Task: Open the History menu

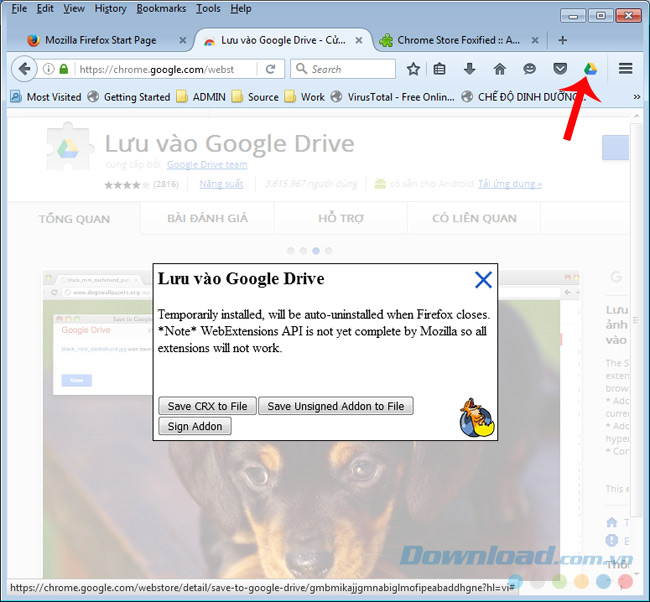Action: point(110,8)
